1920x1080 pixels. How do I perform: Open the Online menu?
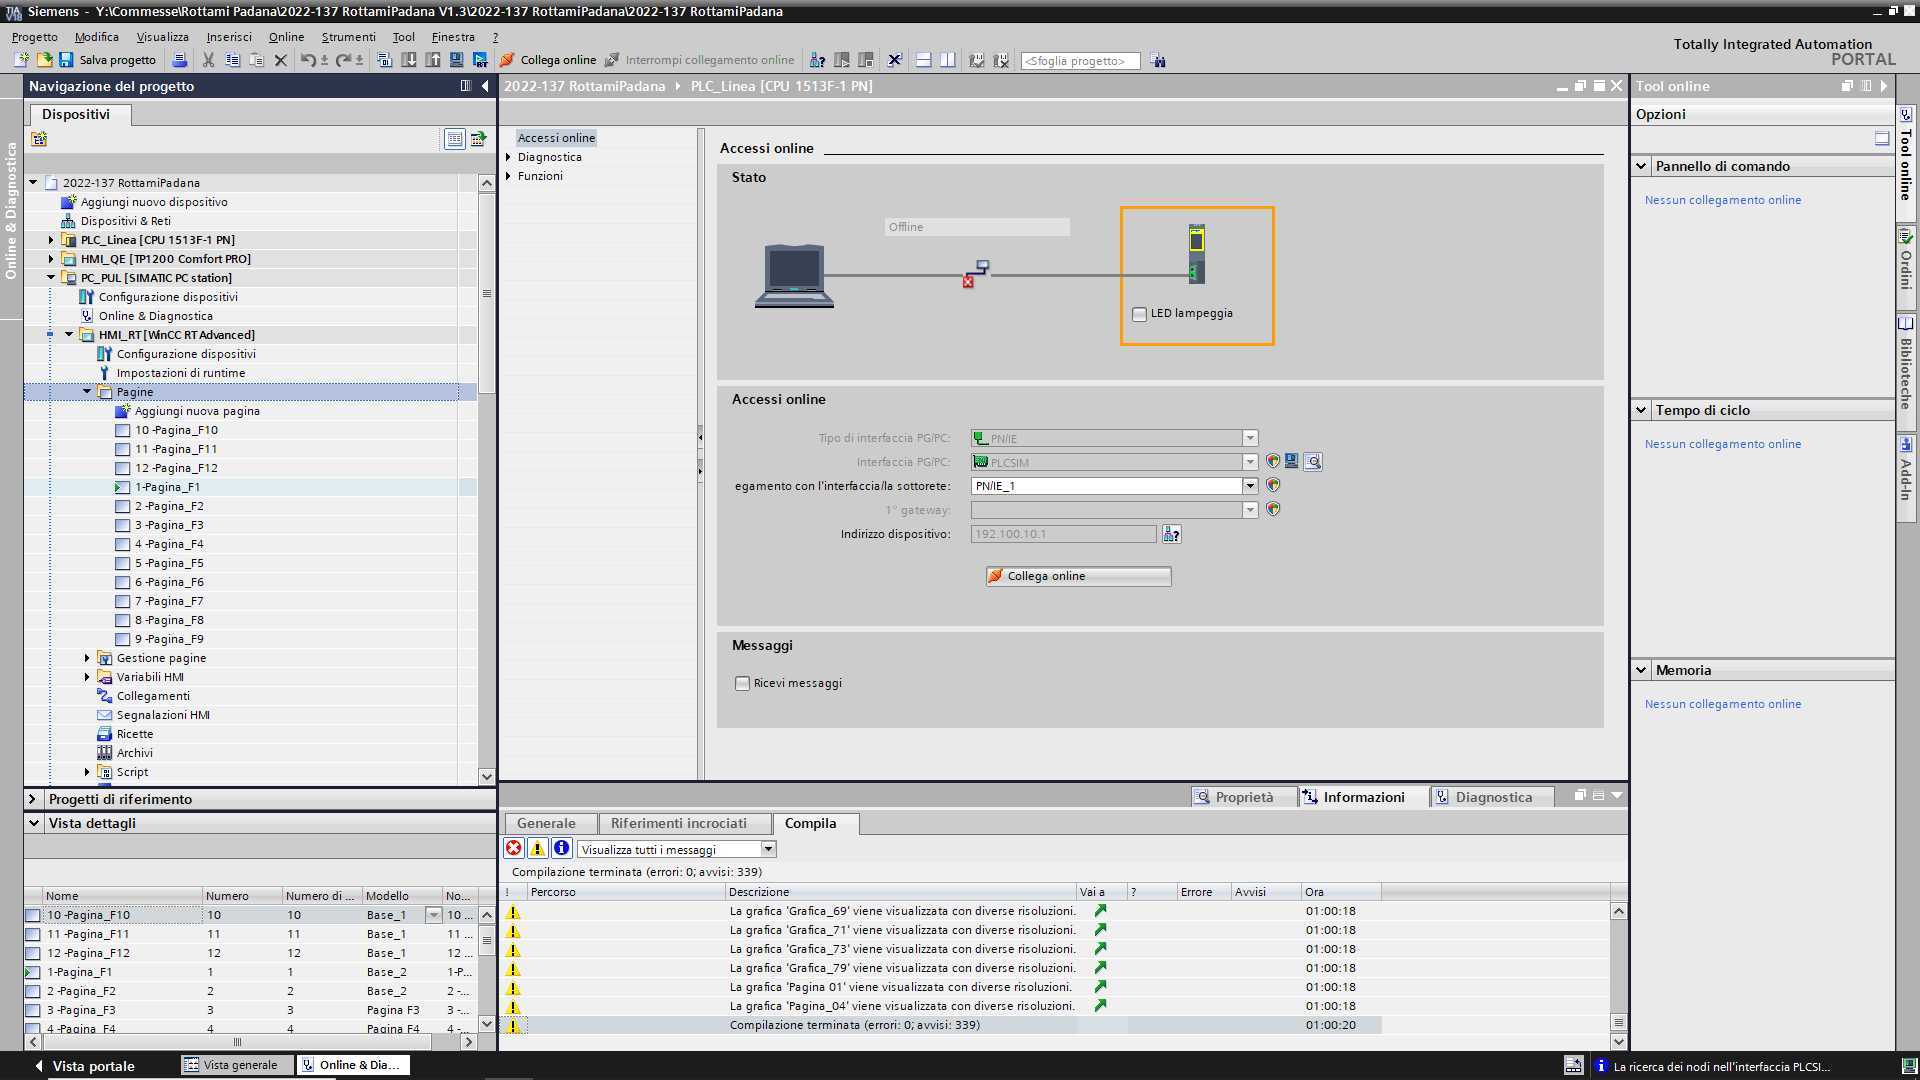click(x=286, y=37)
